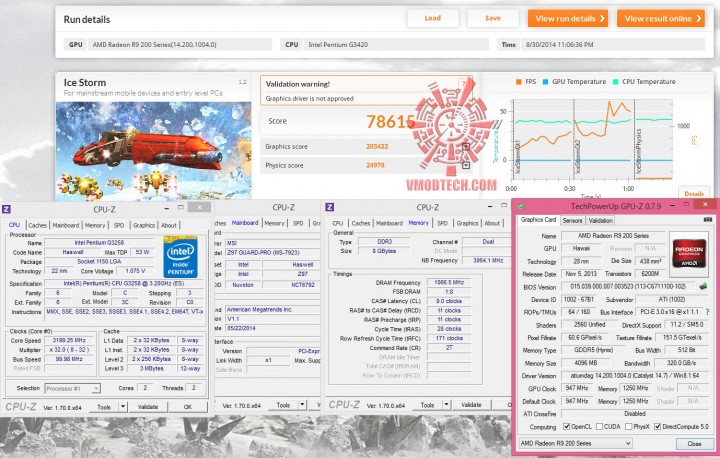
Task: Open the Caches tab in CPU-Z CPU window
Action: point(37,225)
